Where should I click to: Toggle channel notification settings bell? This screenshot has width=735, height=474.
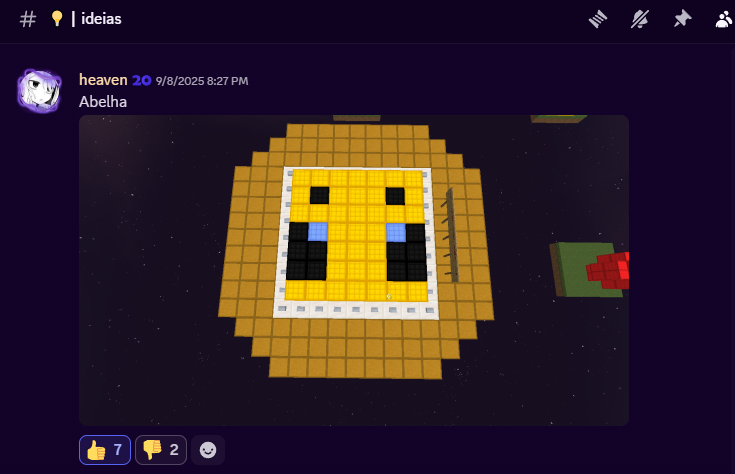pyautogui.click(x=640, y=19)
